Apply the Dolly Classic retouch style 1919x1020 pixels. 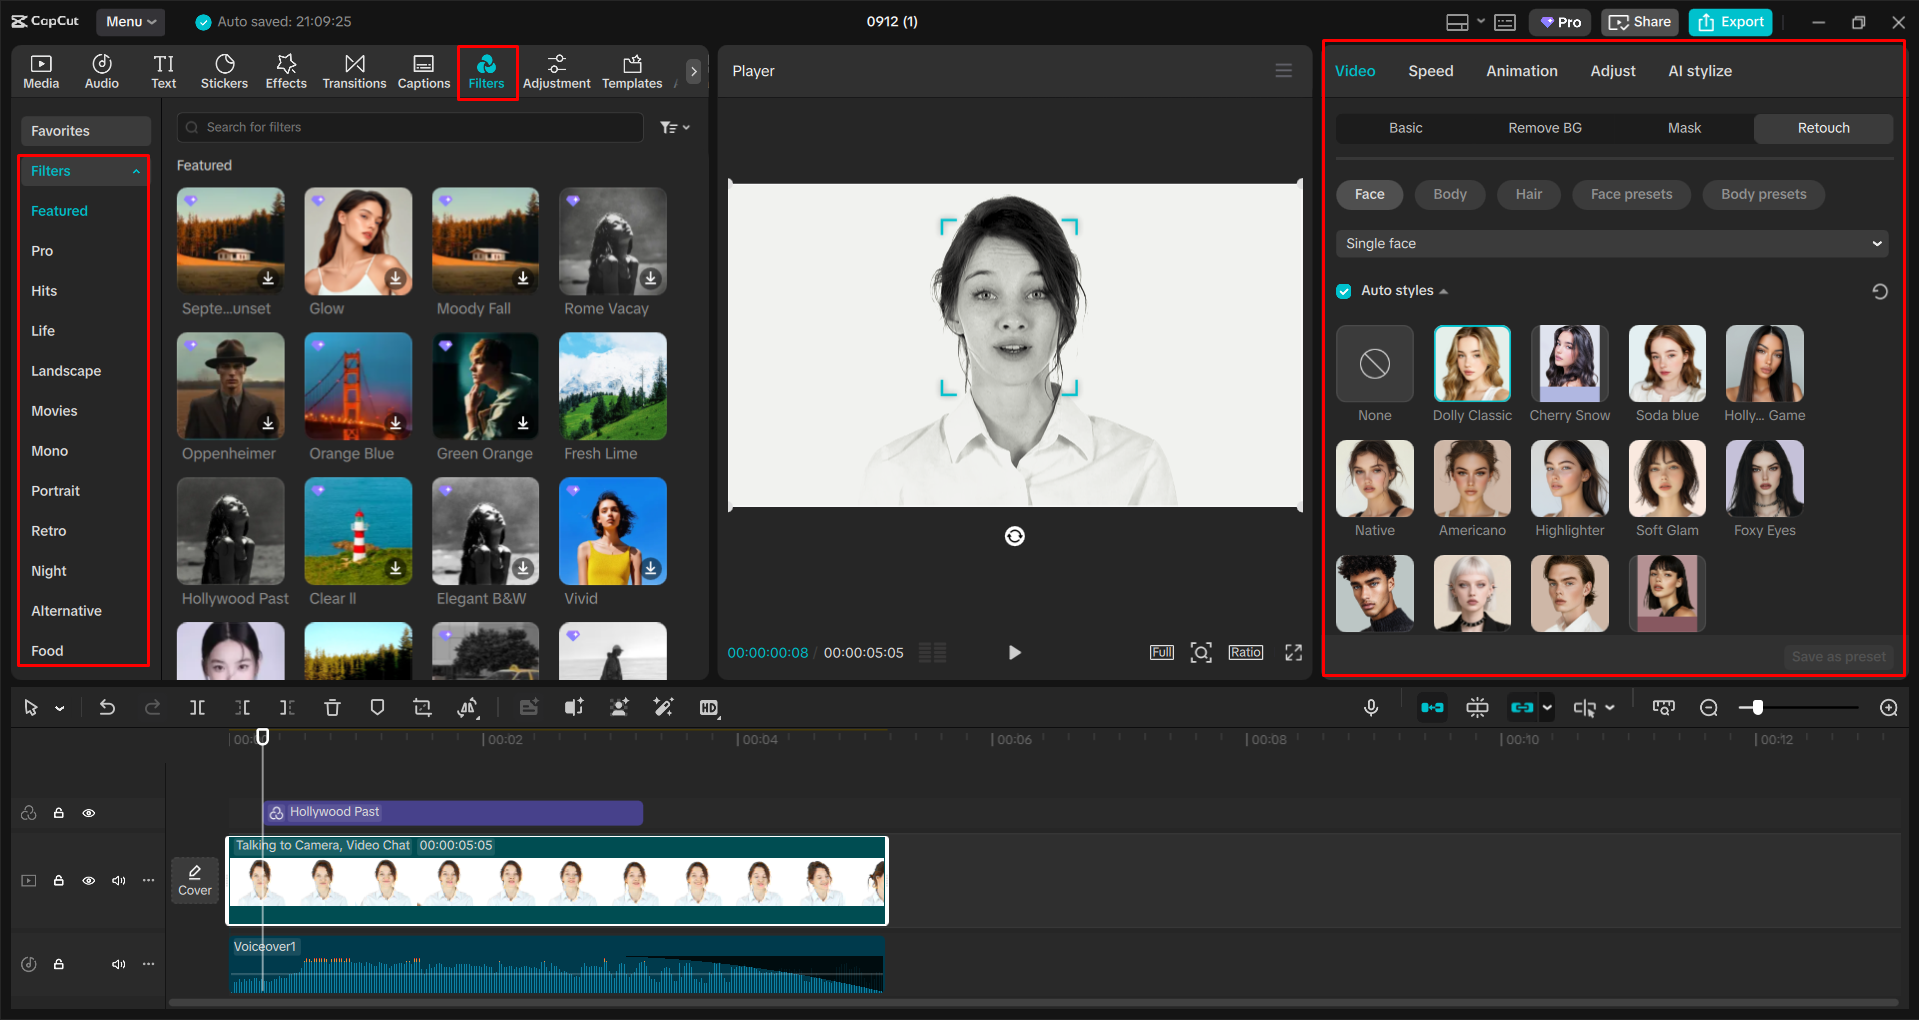pos(1471,364)
